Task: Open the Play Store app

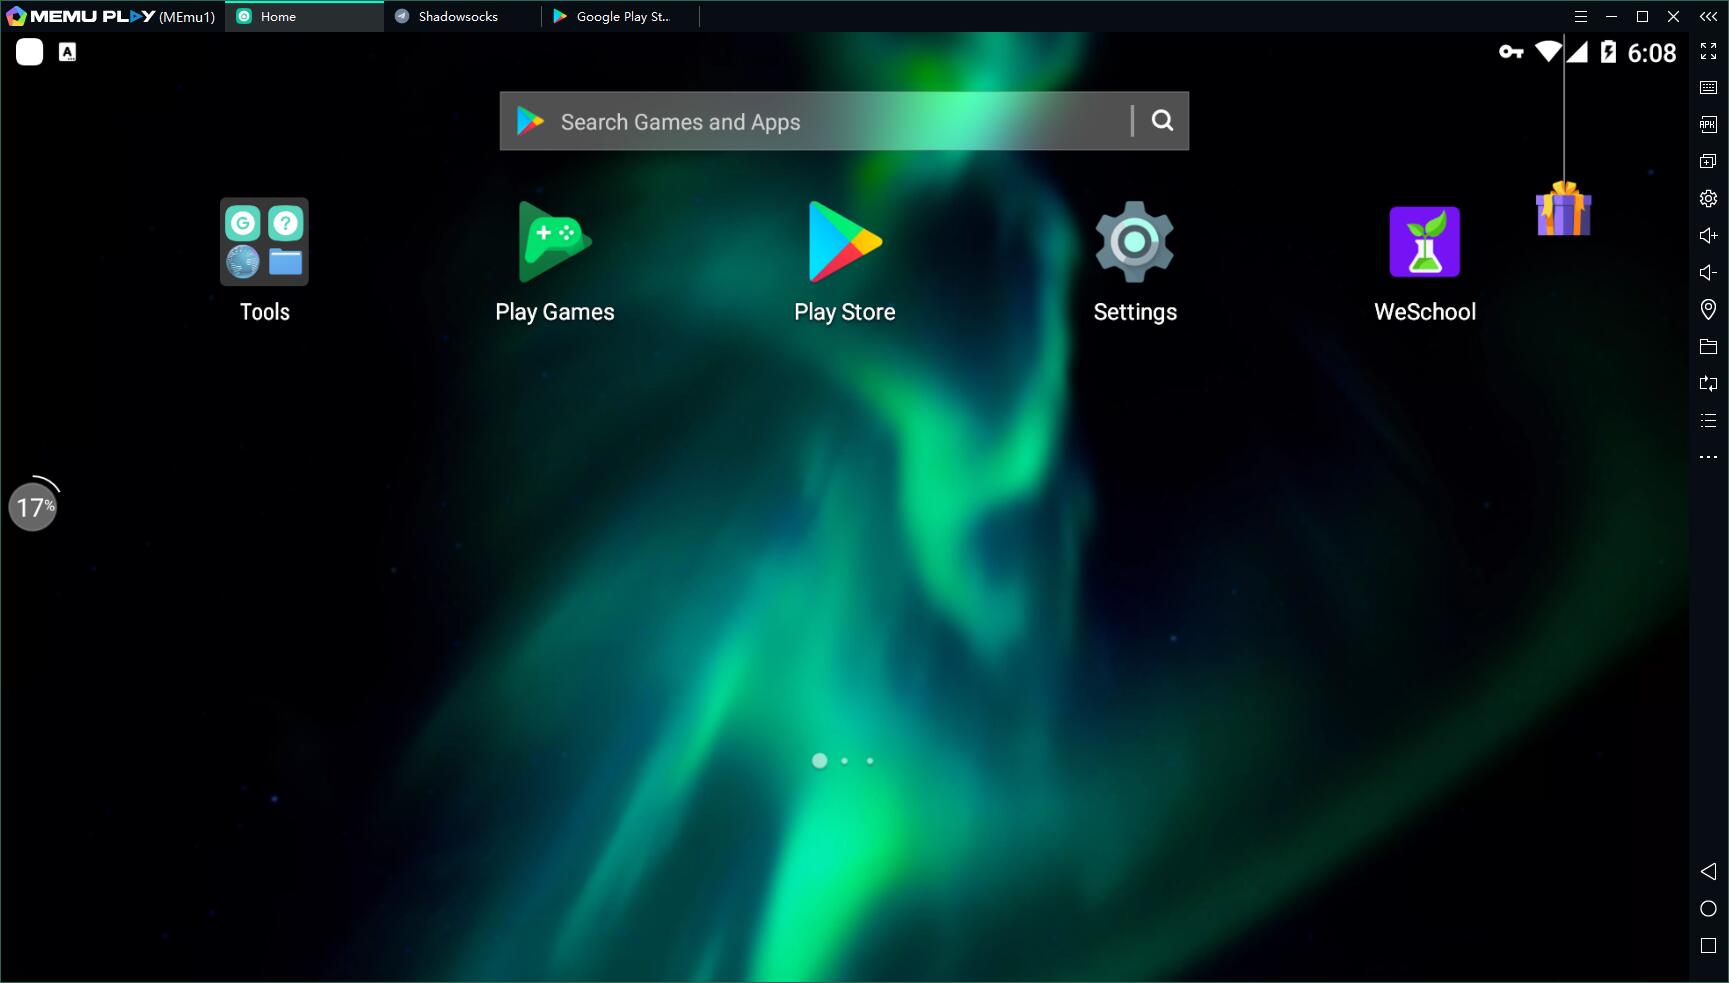Action: coord(844,243)
